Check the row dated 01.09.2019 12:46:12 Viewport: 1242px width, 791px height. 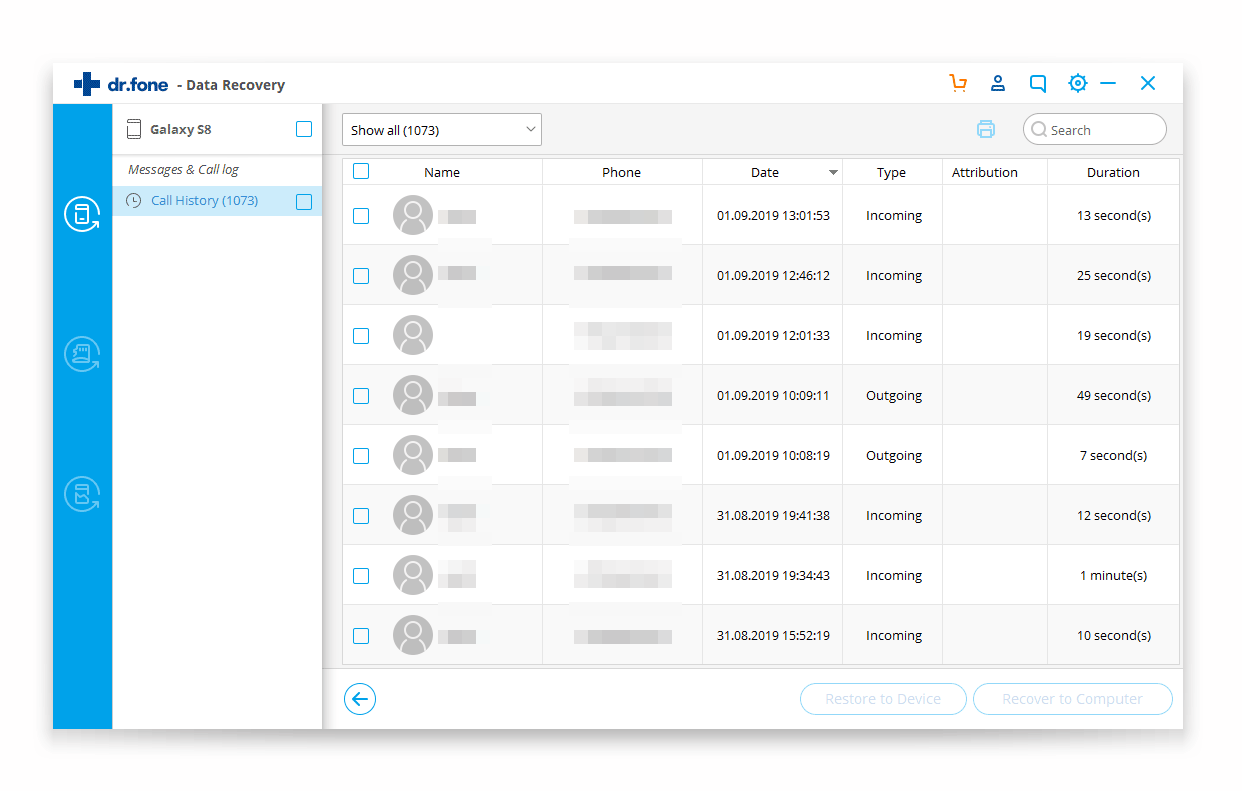(361, 276)
